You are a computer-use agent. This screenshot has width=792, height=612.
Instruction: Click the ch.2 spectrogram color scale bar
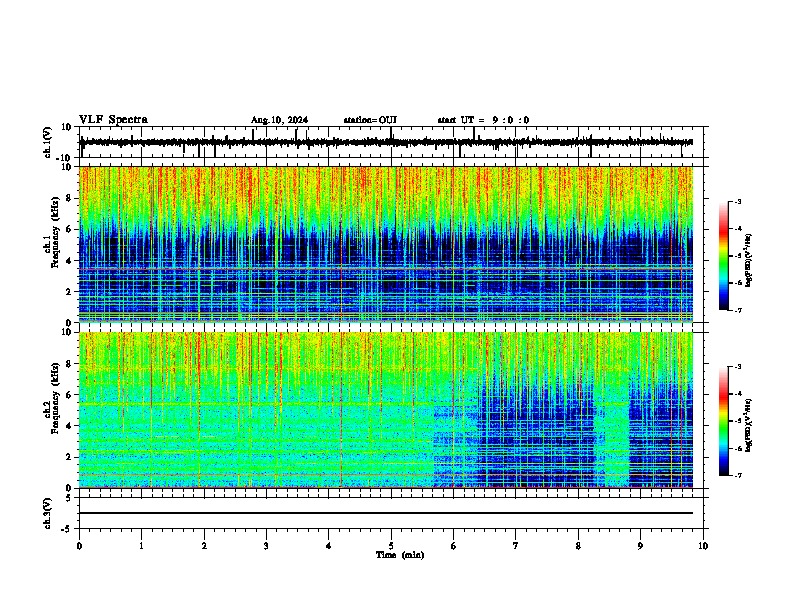click(x=724, y=421)
